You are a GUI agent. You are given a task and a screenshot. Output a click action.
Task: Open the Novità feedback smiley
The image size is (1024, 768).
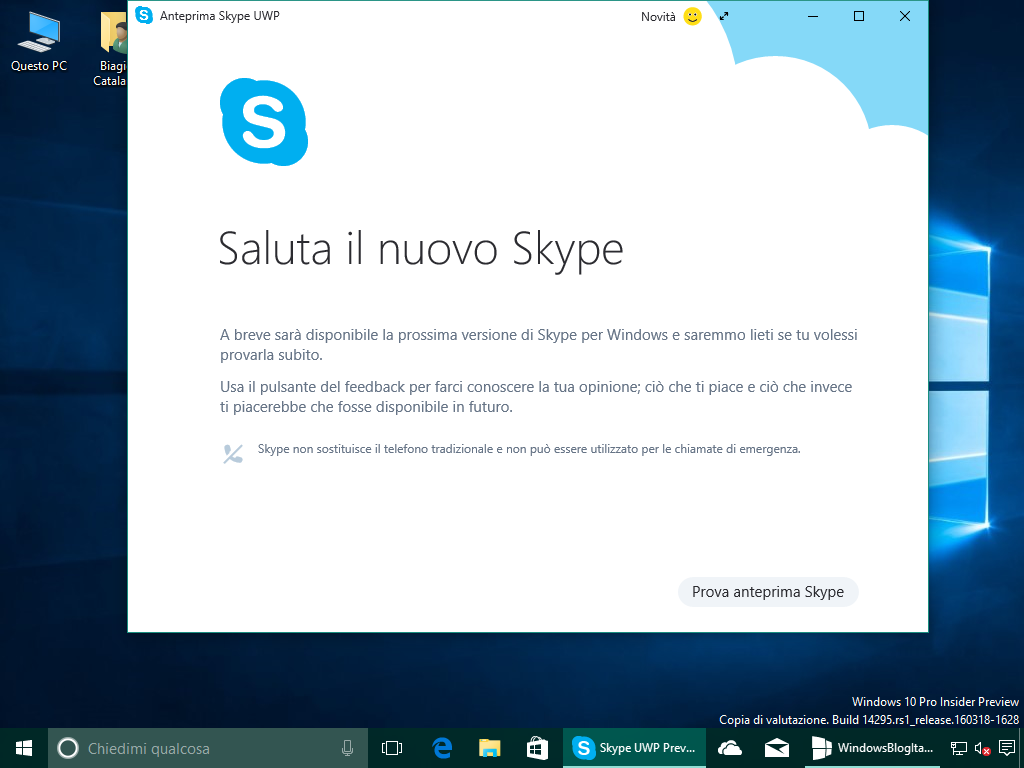click(x=692, y=16)
